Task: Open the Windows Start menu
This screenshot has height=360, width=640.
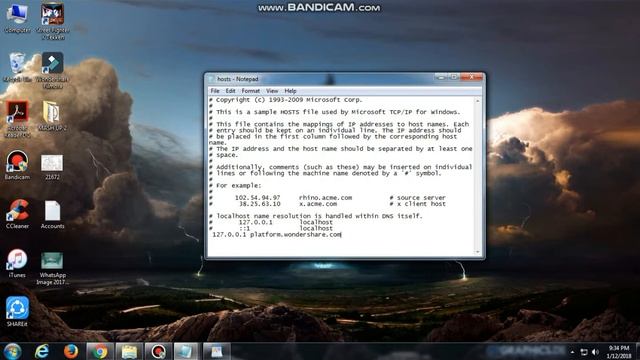Action: (x=12, y=351)
